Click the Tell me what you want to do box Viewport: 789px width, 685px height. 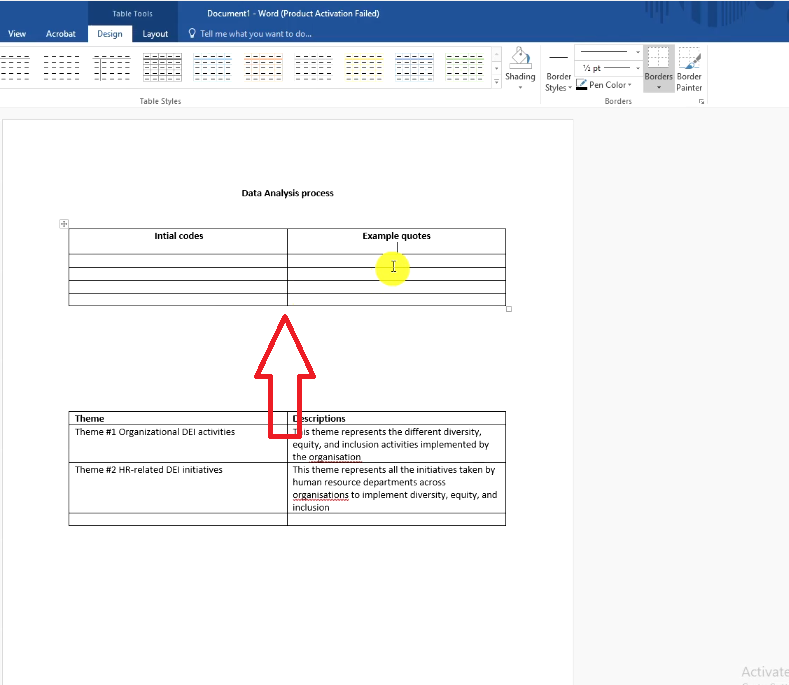(256, 34)
